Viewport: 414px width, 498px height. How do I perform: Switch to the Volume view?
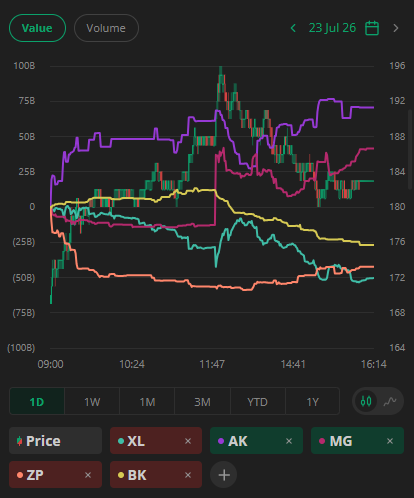point(106,28)
